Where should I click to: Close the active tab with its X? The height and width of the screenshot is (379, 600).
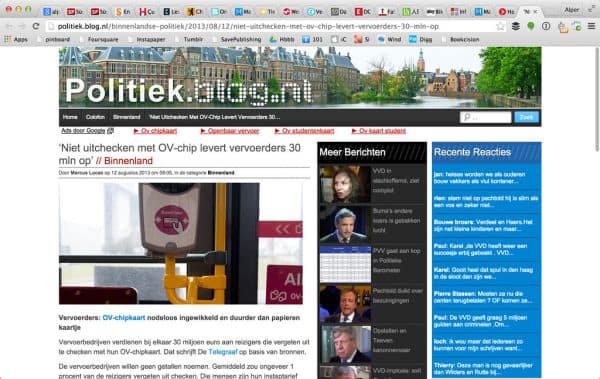[x=535, y=12]
